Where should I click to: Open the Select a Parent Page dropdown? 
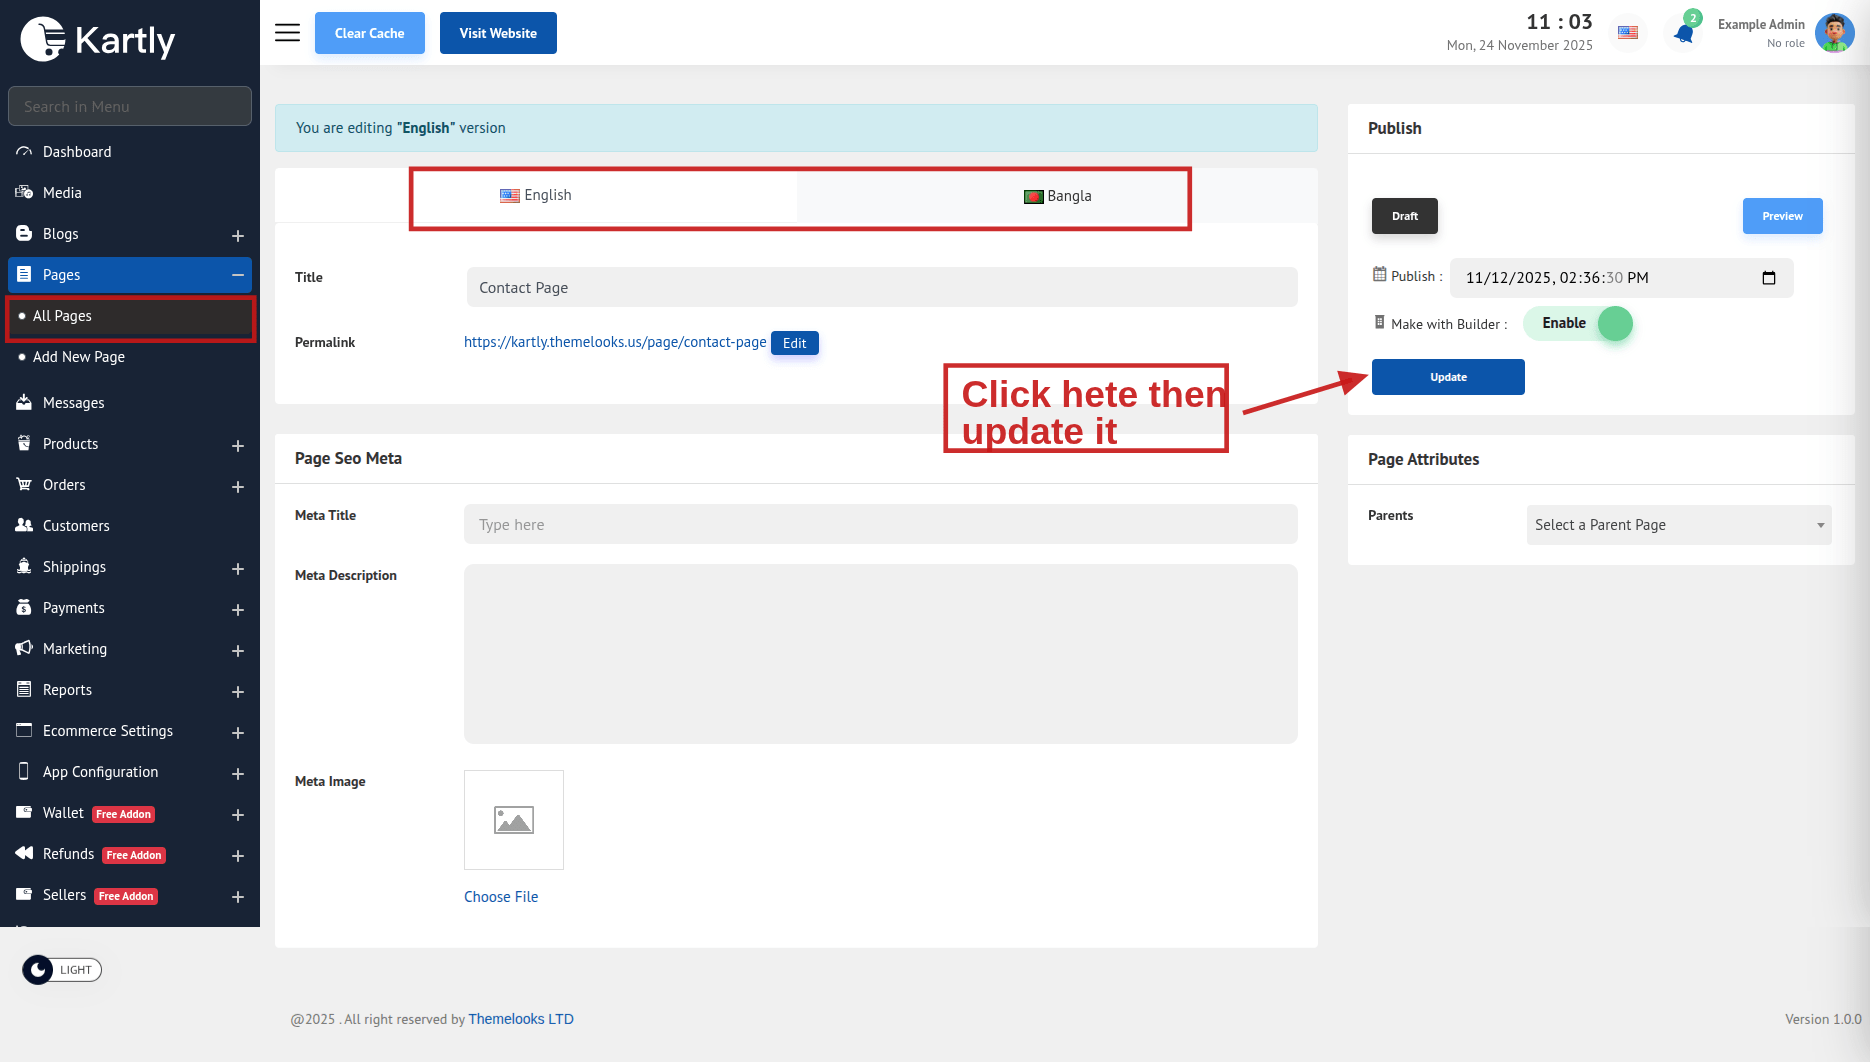pyautogui.click(x=1678, y=525)
